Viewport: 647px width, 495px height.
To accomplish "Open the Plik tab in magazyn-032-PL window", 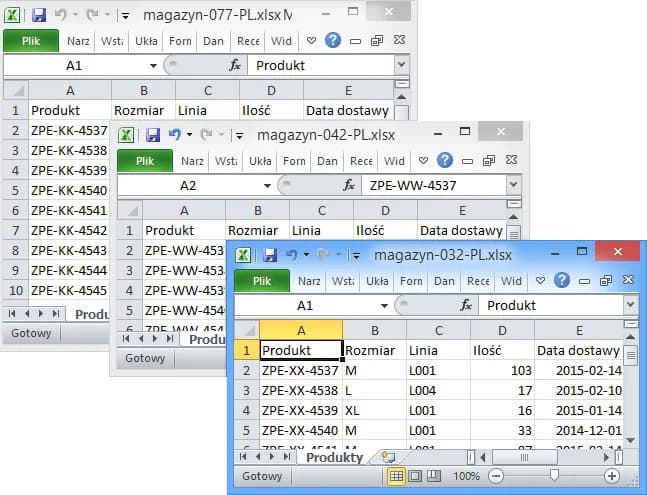I will (262, 281).
